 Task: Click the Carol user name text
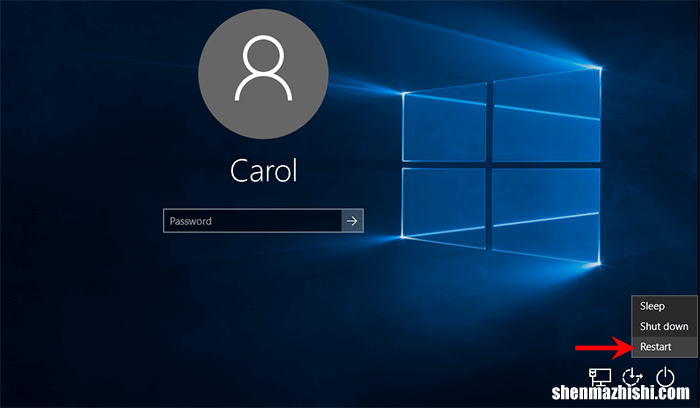(x=263, y=171)
